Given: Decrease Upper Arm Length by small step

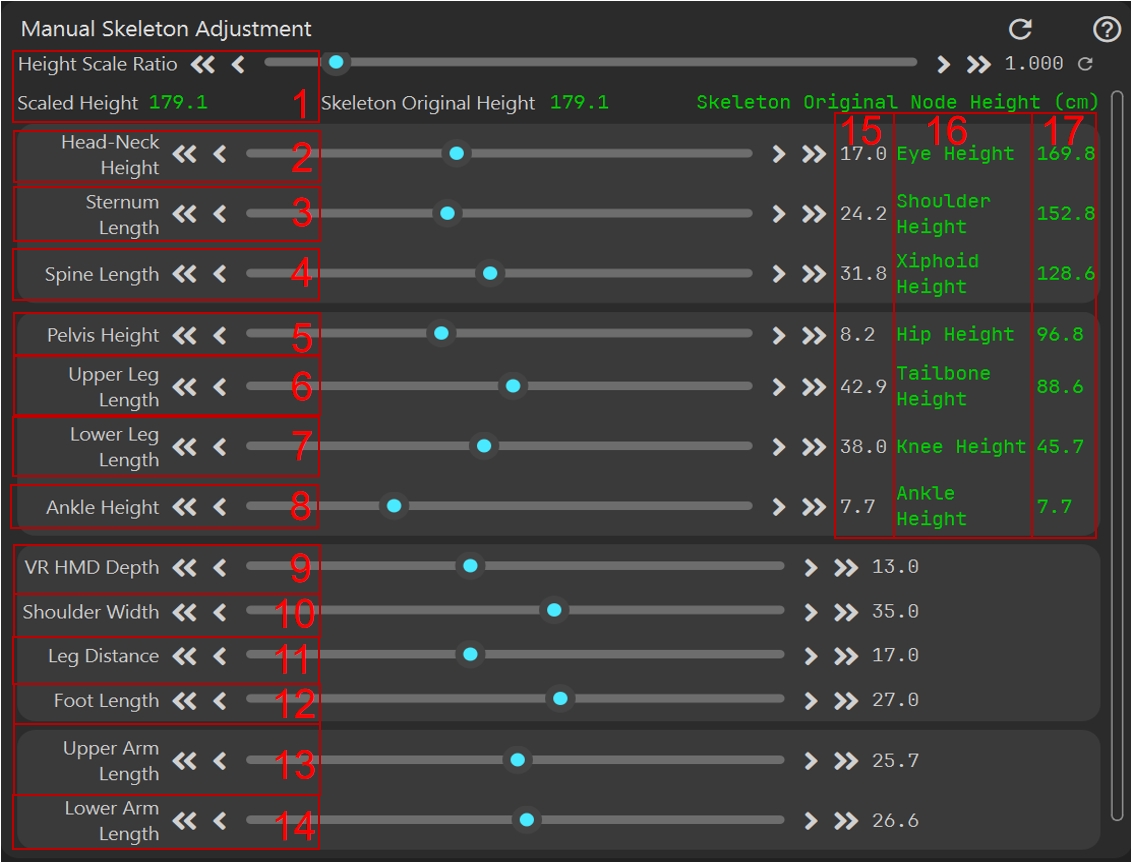Looking at the screenshot, I should 220,761.
